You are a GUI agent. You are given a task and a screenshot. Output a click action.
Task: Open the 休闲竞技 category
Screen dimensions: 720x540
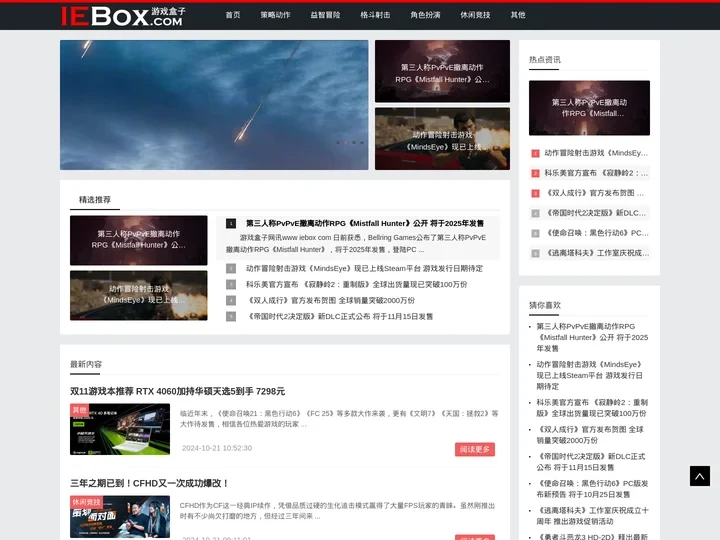[475, 15]
